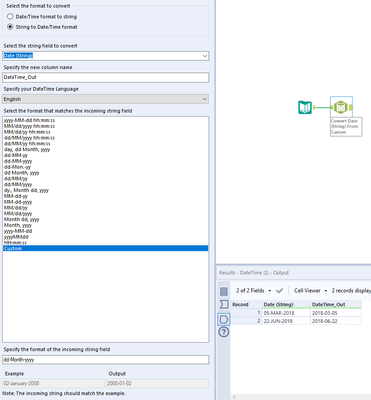Select format yyyy-MM-dd hh:mm:ss
371x400 pixels.
pyautogui.click(x=105, y=120)
